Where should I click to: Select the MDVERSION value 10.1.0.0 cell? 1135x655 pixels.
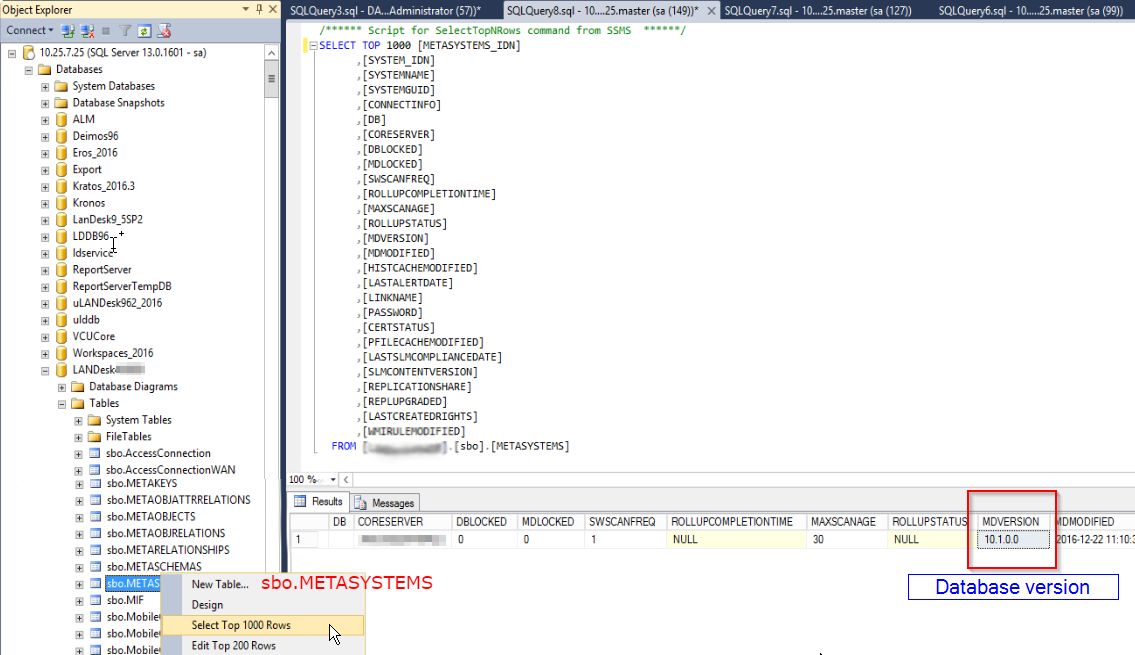click(1011, 539)
